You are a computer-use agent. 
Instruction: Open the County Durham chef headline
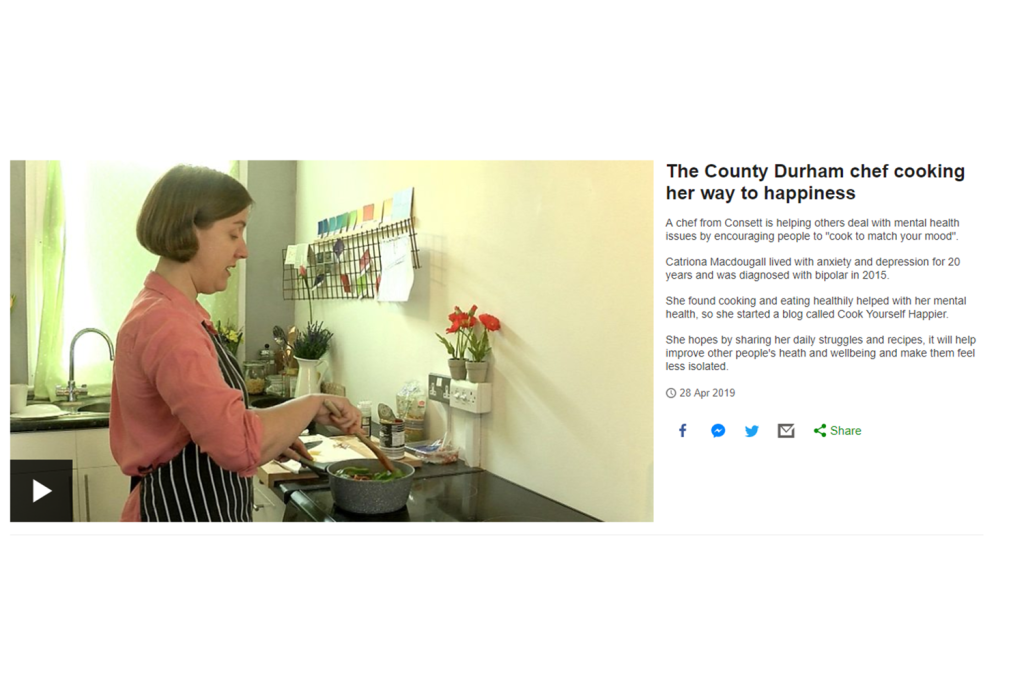[x=815, y=182]
